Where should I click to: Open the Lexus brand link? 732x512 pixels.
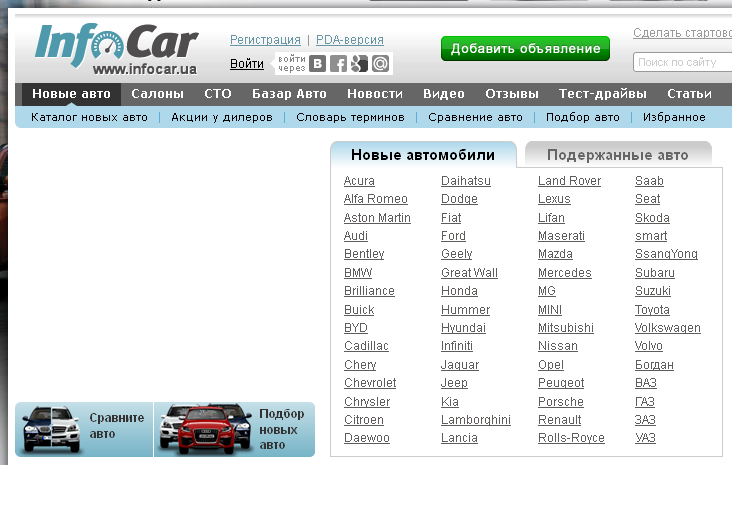pos(554,199)
